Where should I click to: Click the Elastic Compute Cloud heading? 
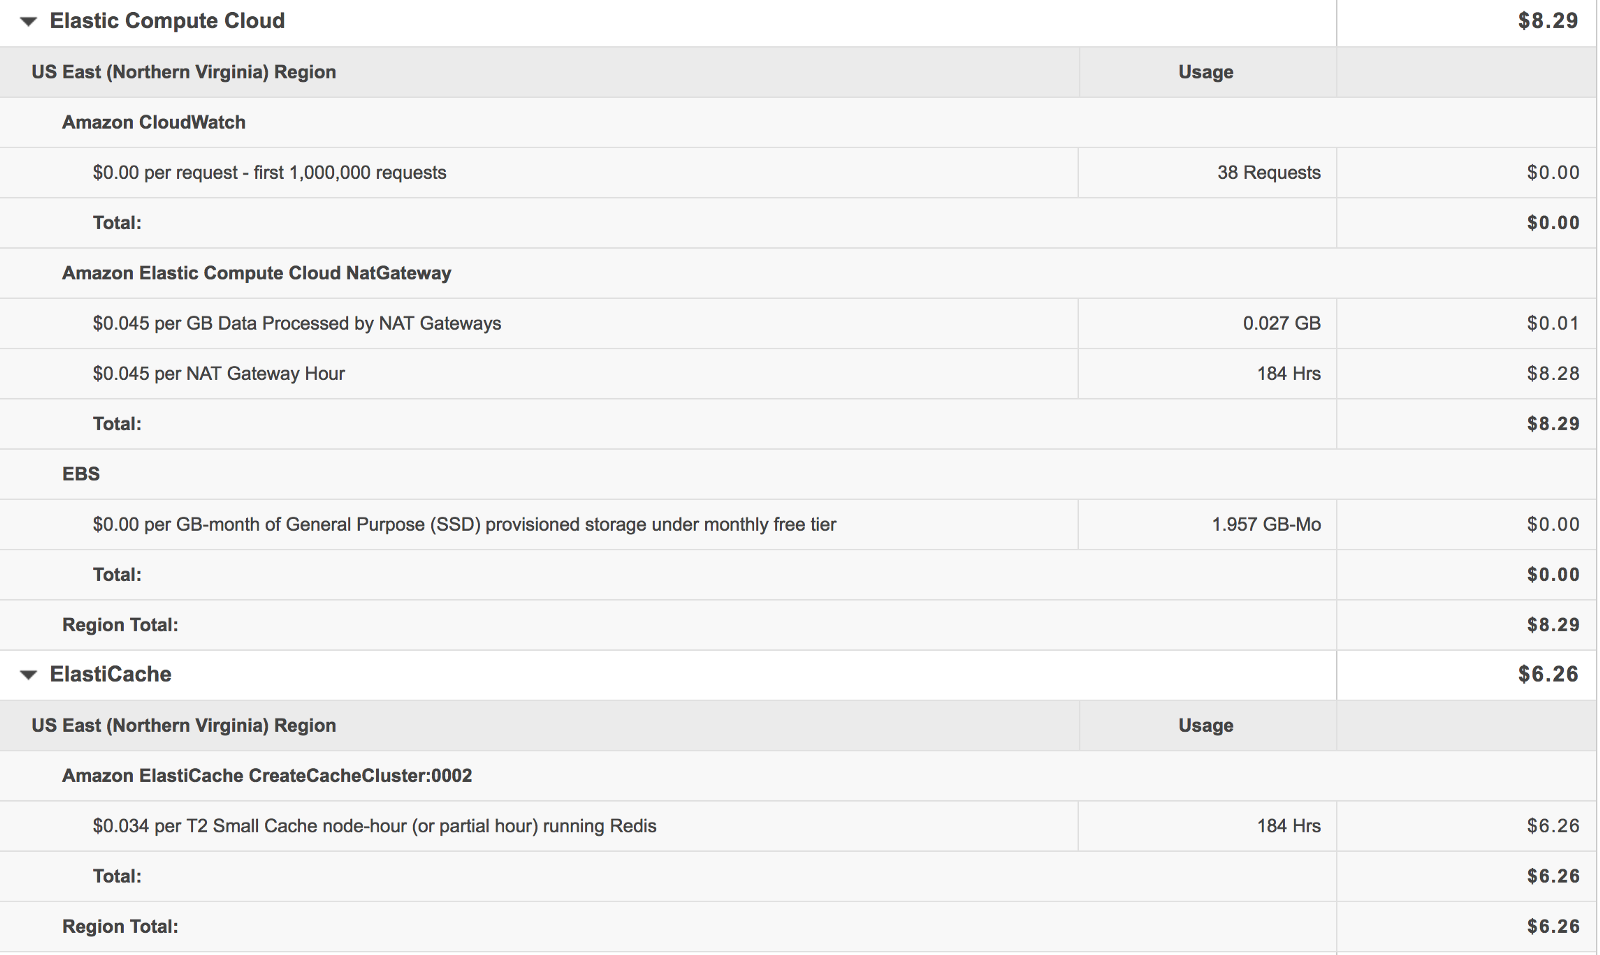167,21
